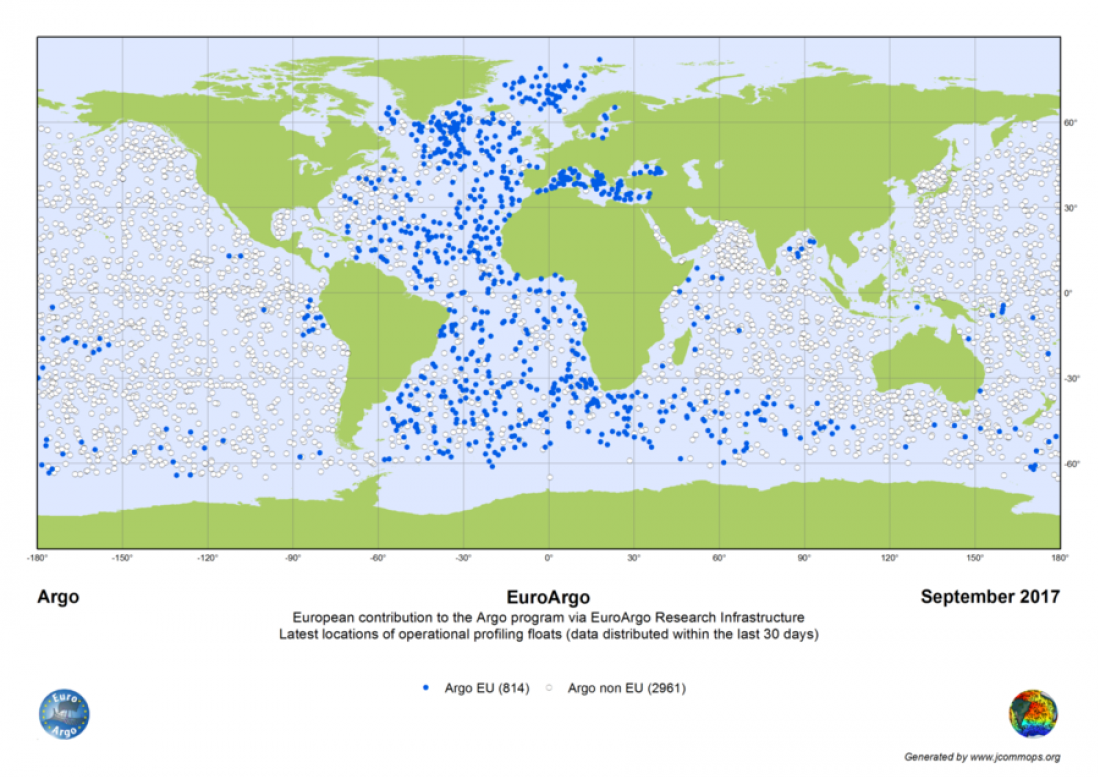
Task: Click the 'September 2017' date label
Action: coord(990,597)
